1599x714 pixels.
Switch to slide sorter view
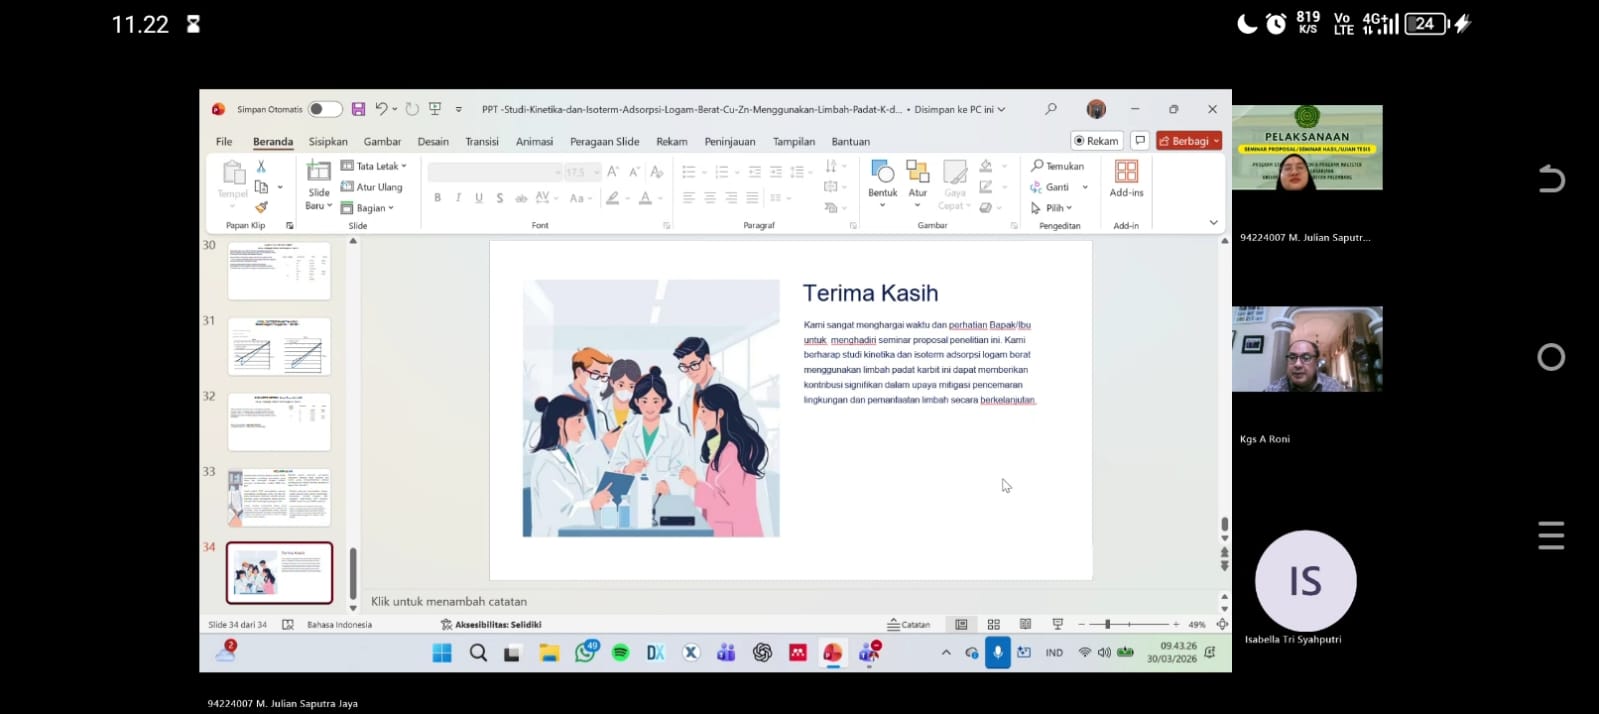click(993, 625)
